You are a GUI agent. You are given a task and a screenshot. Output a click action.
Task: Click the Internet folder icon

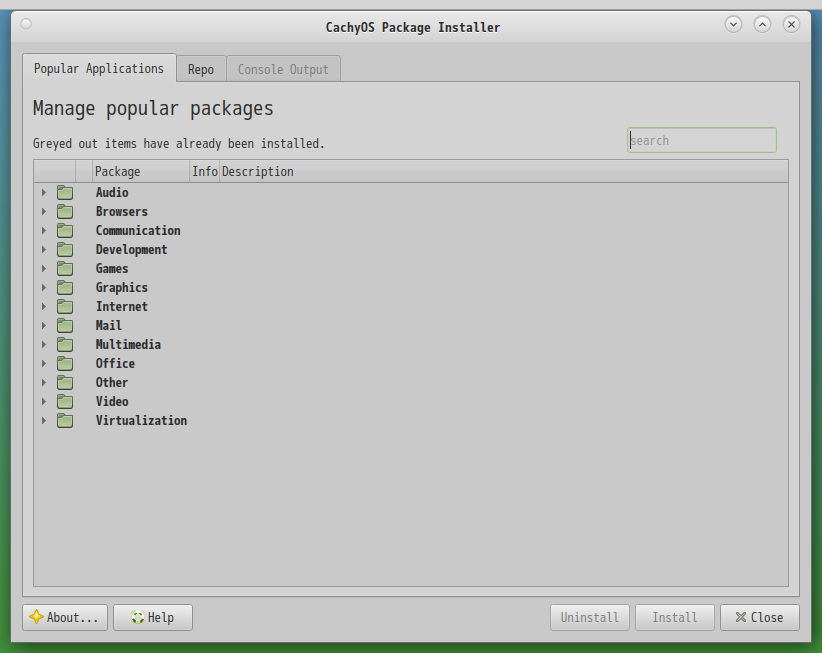click(x=65, y=307)
